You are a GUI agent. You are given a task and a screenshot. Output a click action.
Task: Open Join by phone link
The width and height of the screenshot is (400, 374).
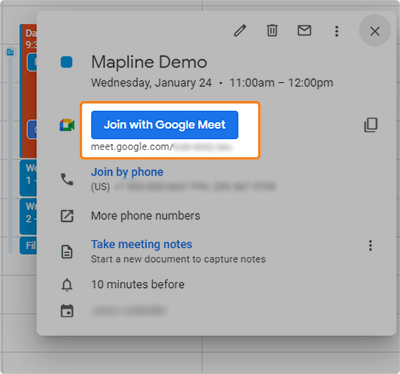coord(127,172)
